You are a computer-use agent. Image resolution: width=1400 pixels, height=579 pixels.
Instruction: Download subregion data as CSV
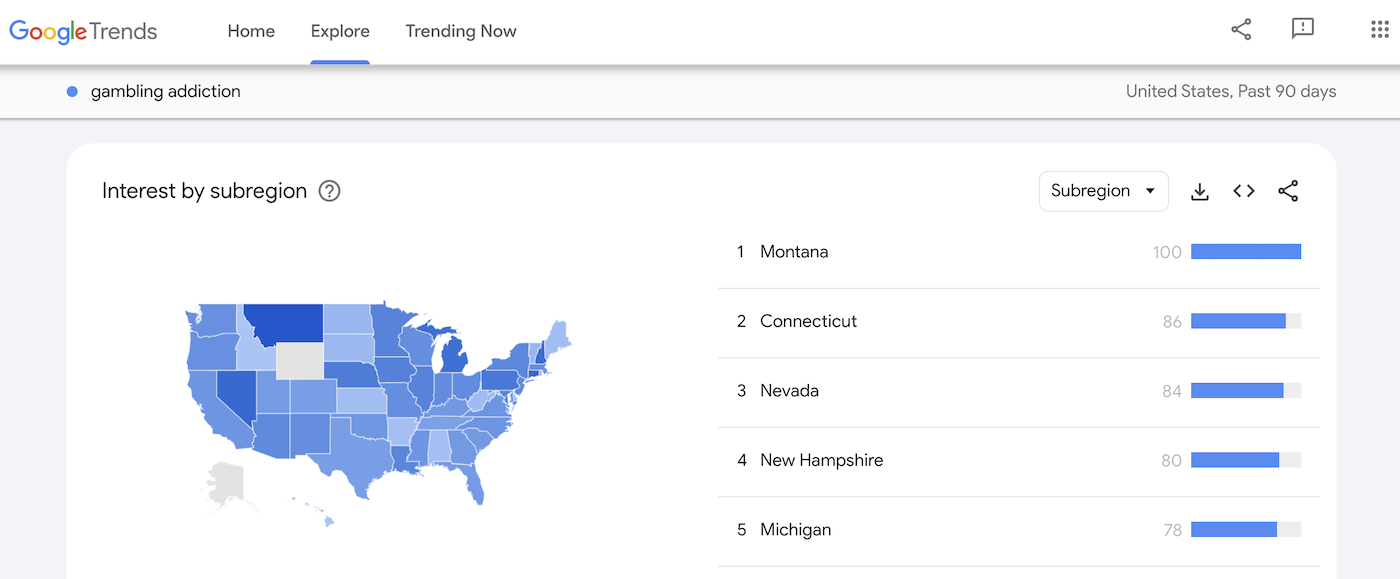pyautogui.click(x=1200, y=191)
